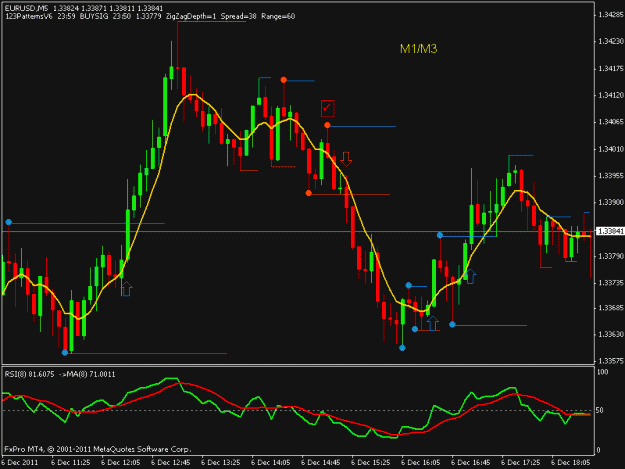Screen dimensions: 625x469
Task: Click price axis label 1.33685
Action: (x=611, y=308)
